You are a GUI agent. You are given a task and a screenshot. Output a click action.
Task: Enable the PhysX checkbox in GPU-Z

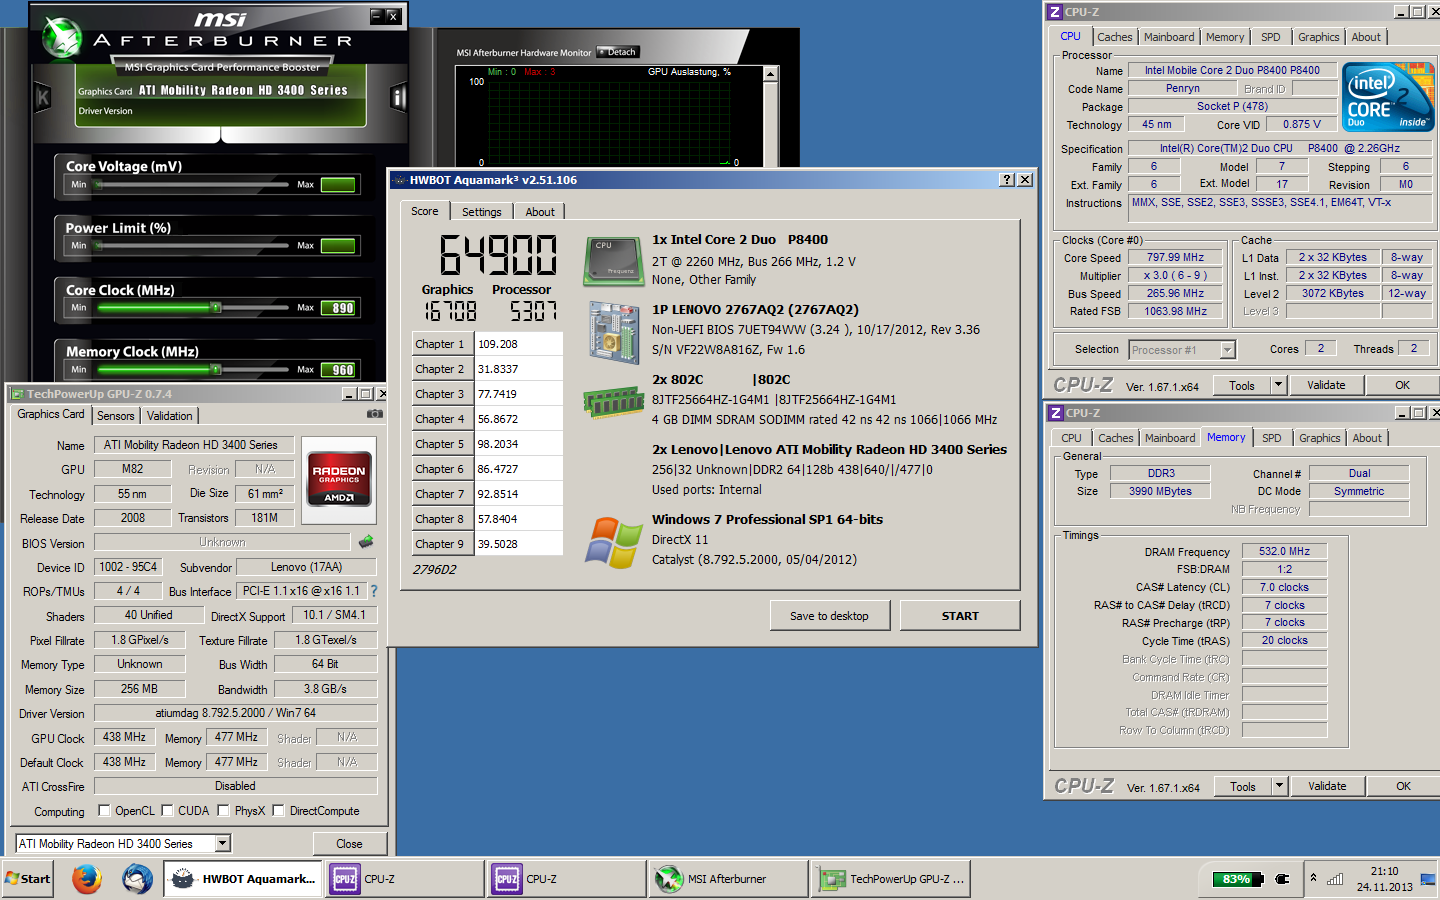pos(224,811)
